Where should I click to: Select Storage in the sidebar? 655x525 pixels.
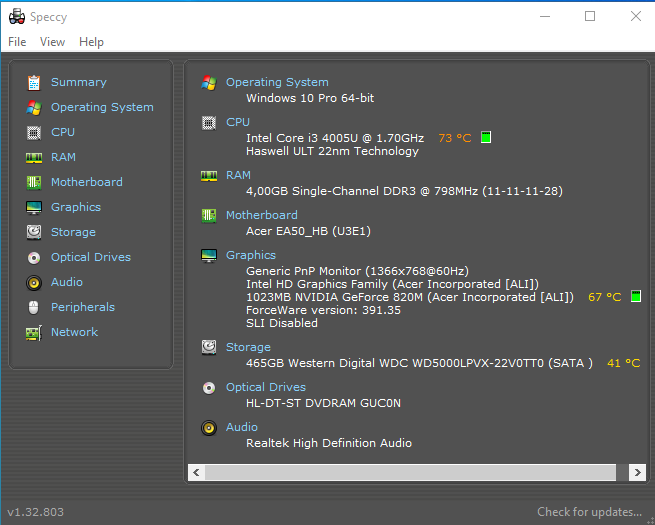point(73,232)
